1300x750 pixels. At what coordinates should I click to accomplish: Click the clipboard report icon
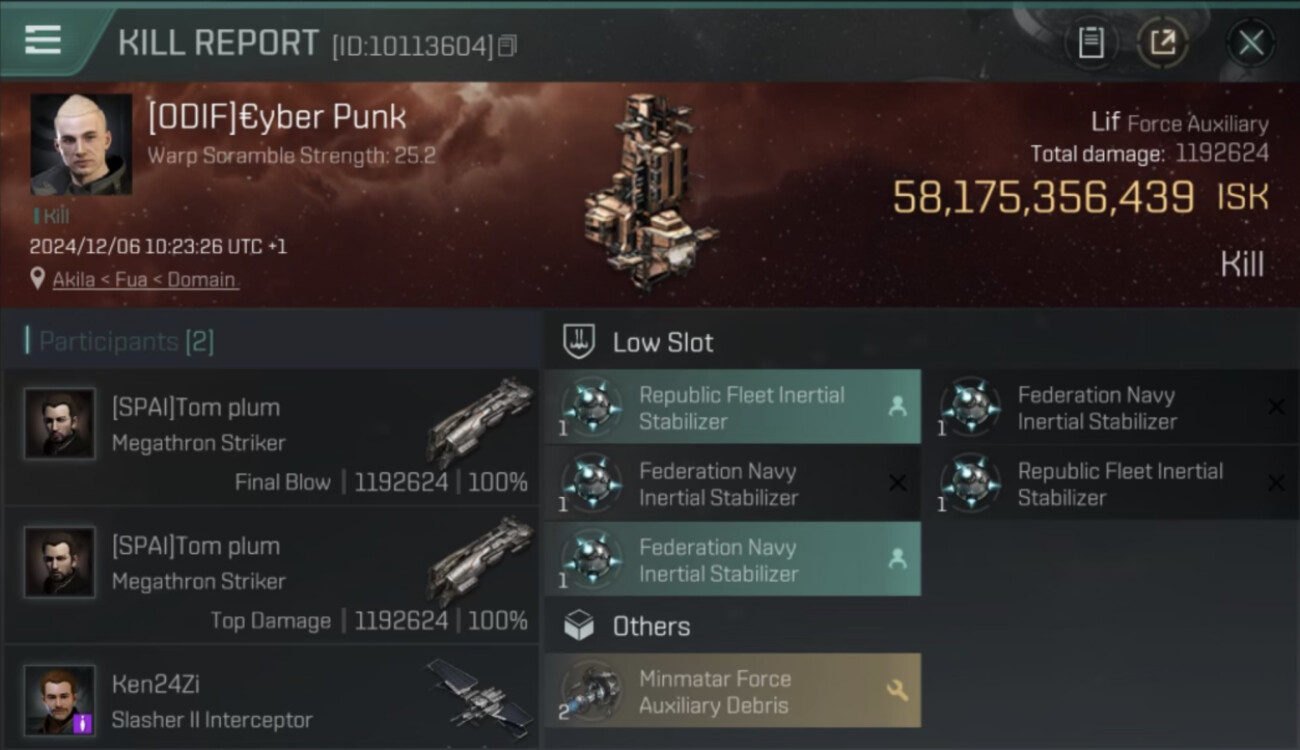pyautogui.click(x=1090, y=43)
